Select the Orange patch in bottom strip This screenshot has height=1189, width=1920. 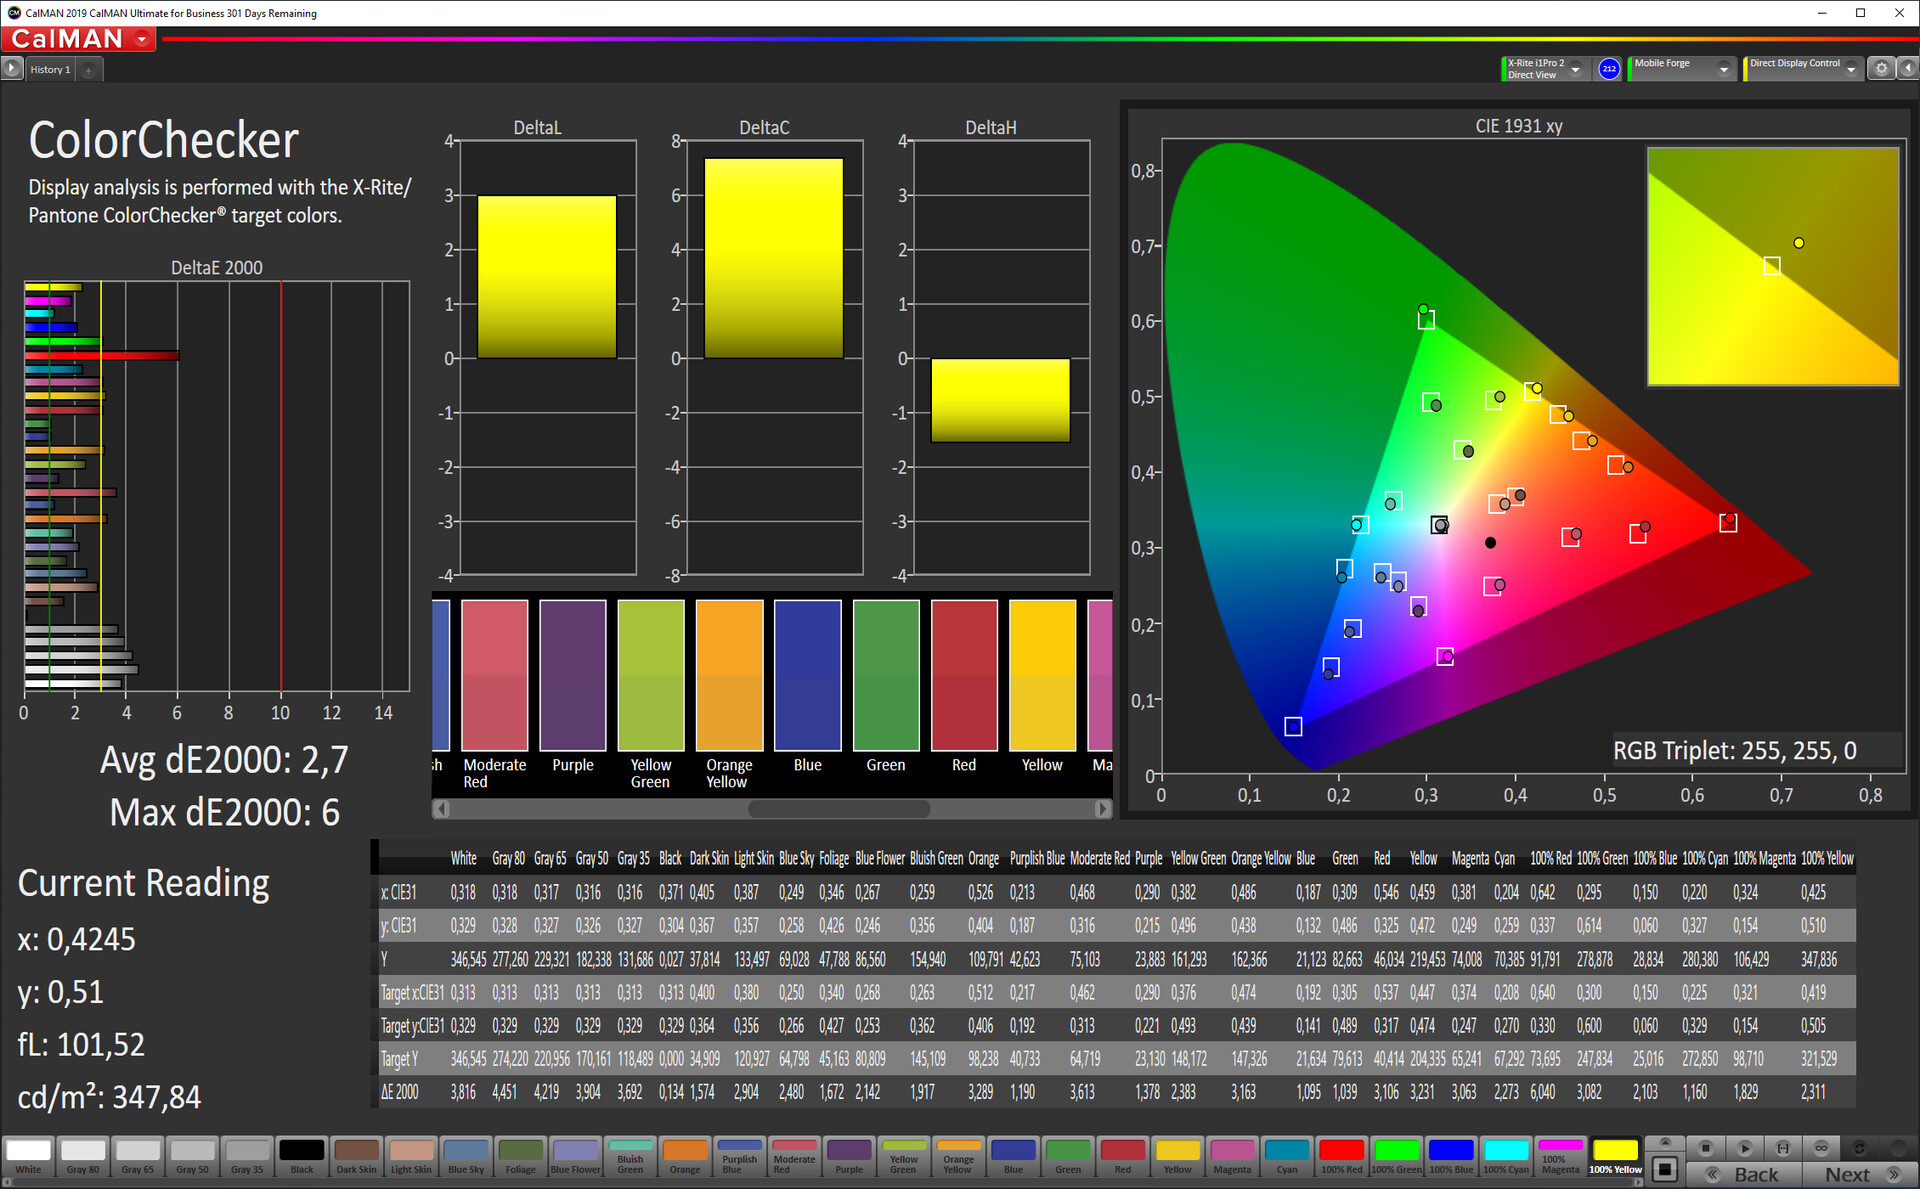click(x=685, y=1156)
